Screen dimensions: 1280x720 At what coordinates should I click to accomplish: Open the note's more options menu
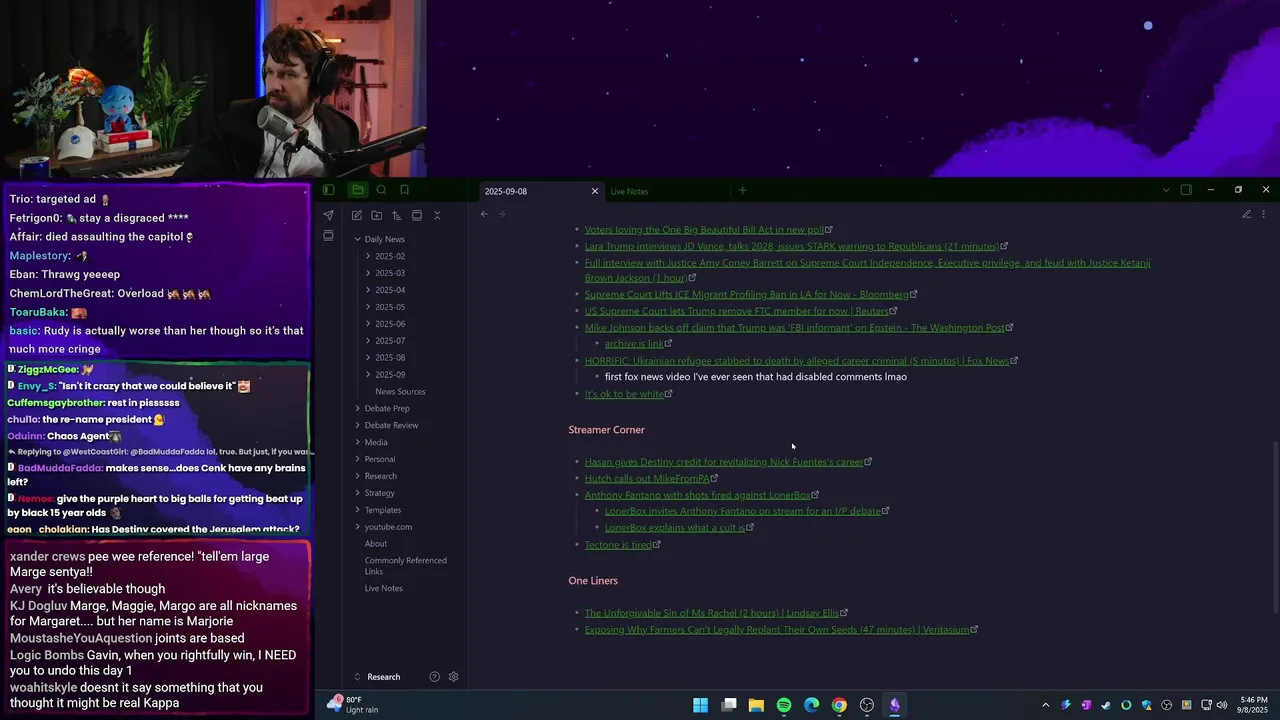click(x=1263, y=214)
